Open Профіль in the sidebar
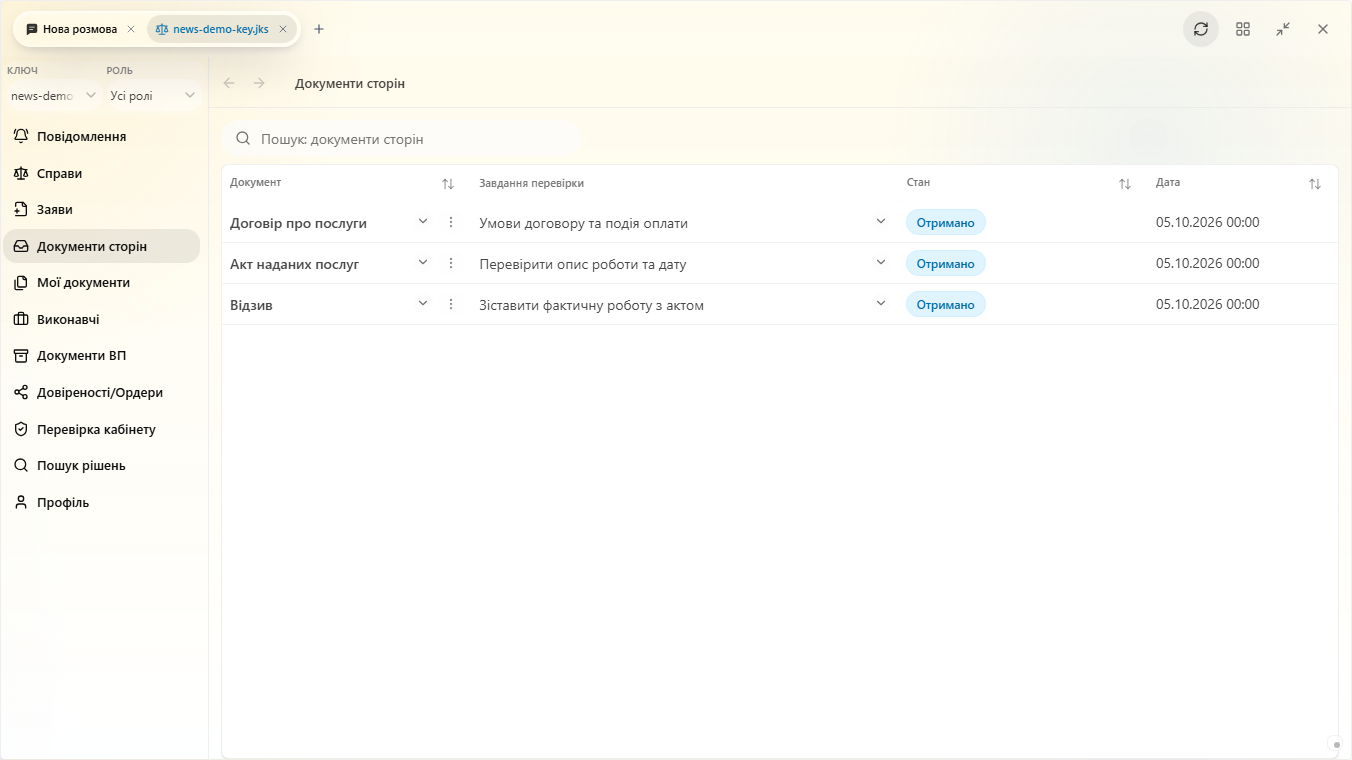Viewport: 1352px width, 760px height. 102,503
